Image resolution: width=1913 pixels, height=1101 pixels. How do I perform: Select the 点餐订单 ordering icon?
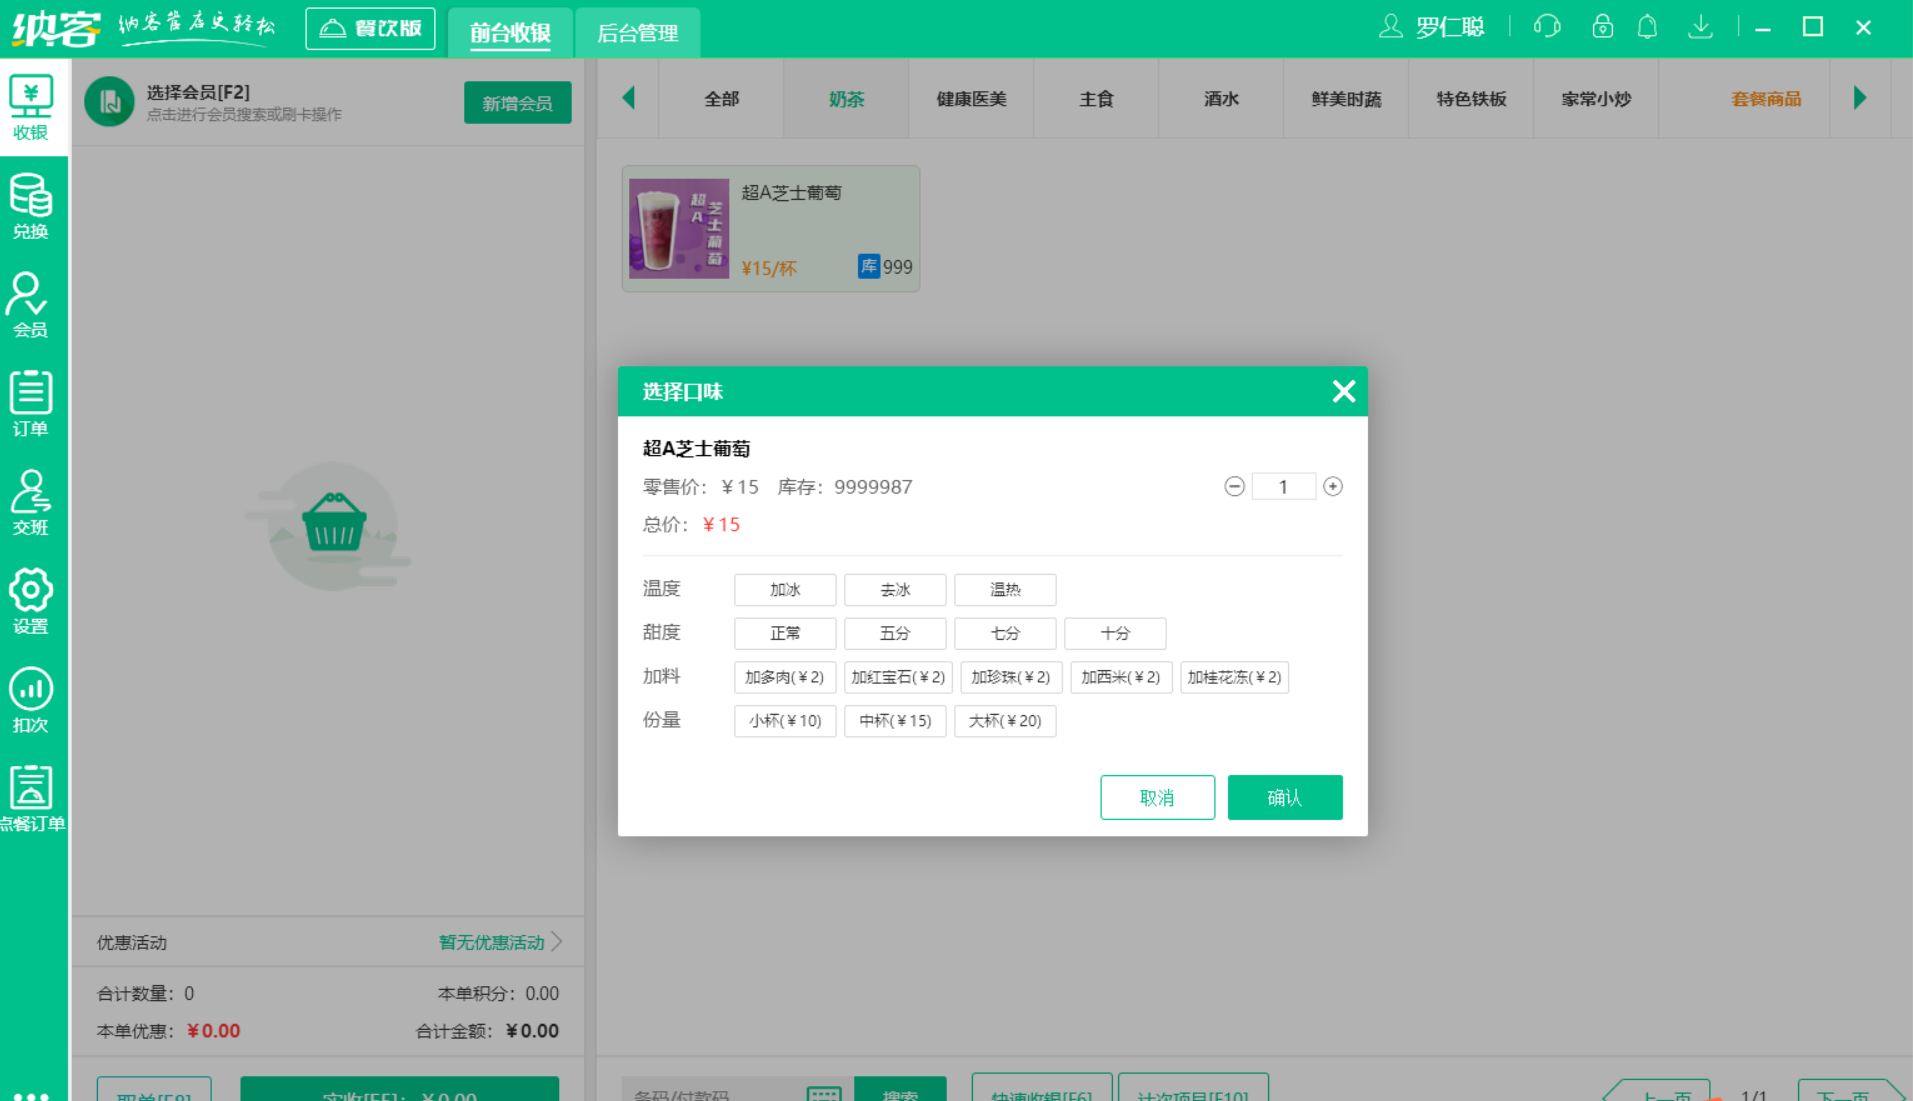point(31,795)
